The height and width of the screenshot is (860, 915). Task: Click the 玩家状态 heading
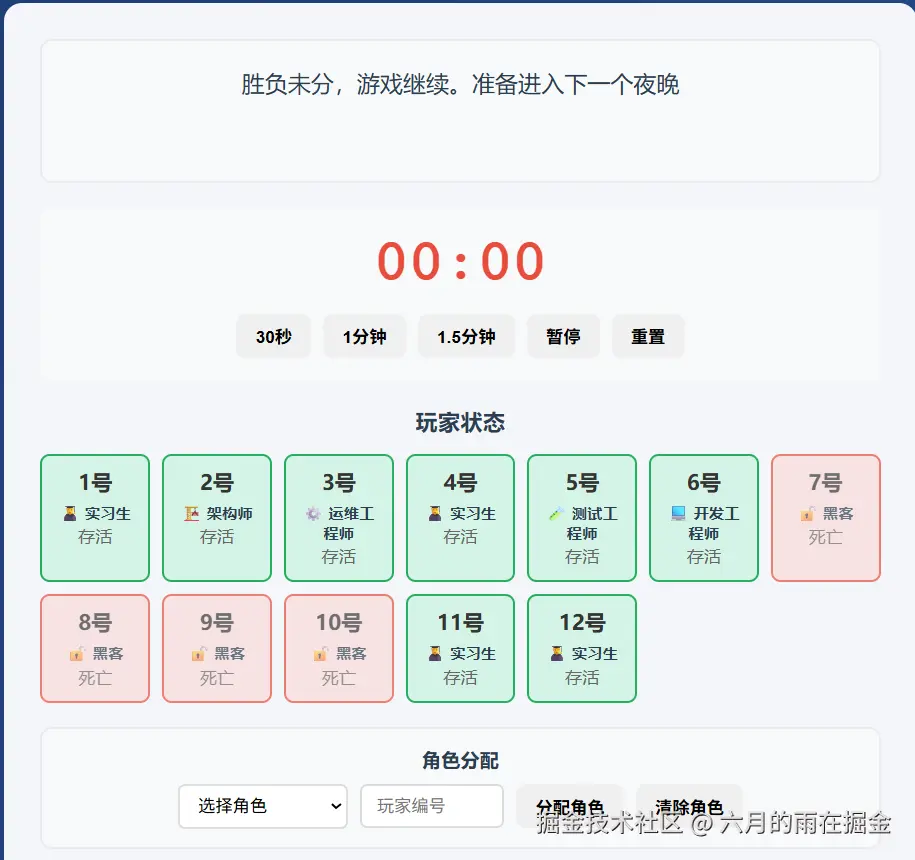pos(460,422)
